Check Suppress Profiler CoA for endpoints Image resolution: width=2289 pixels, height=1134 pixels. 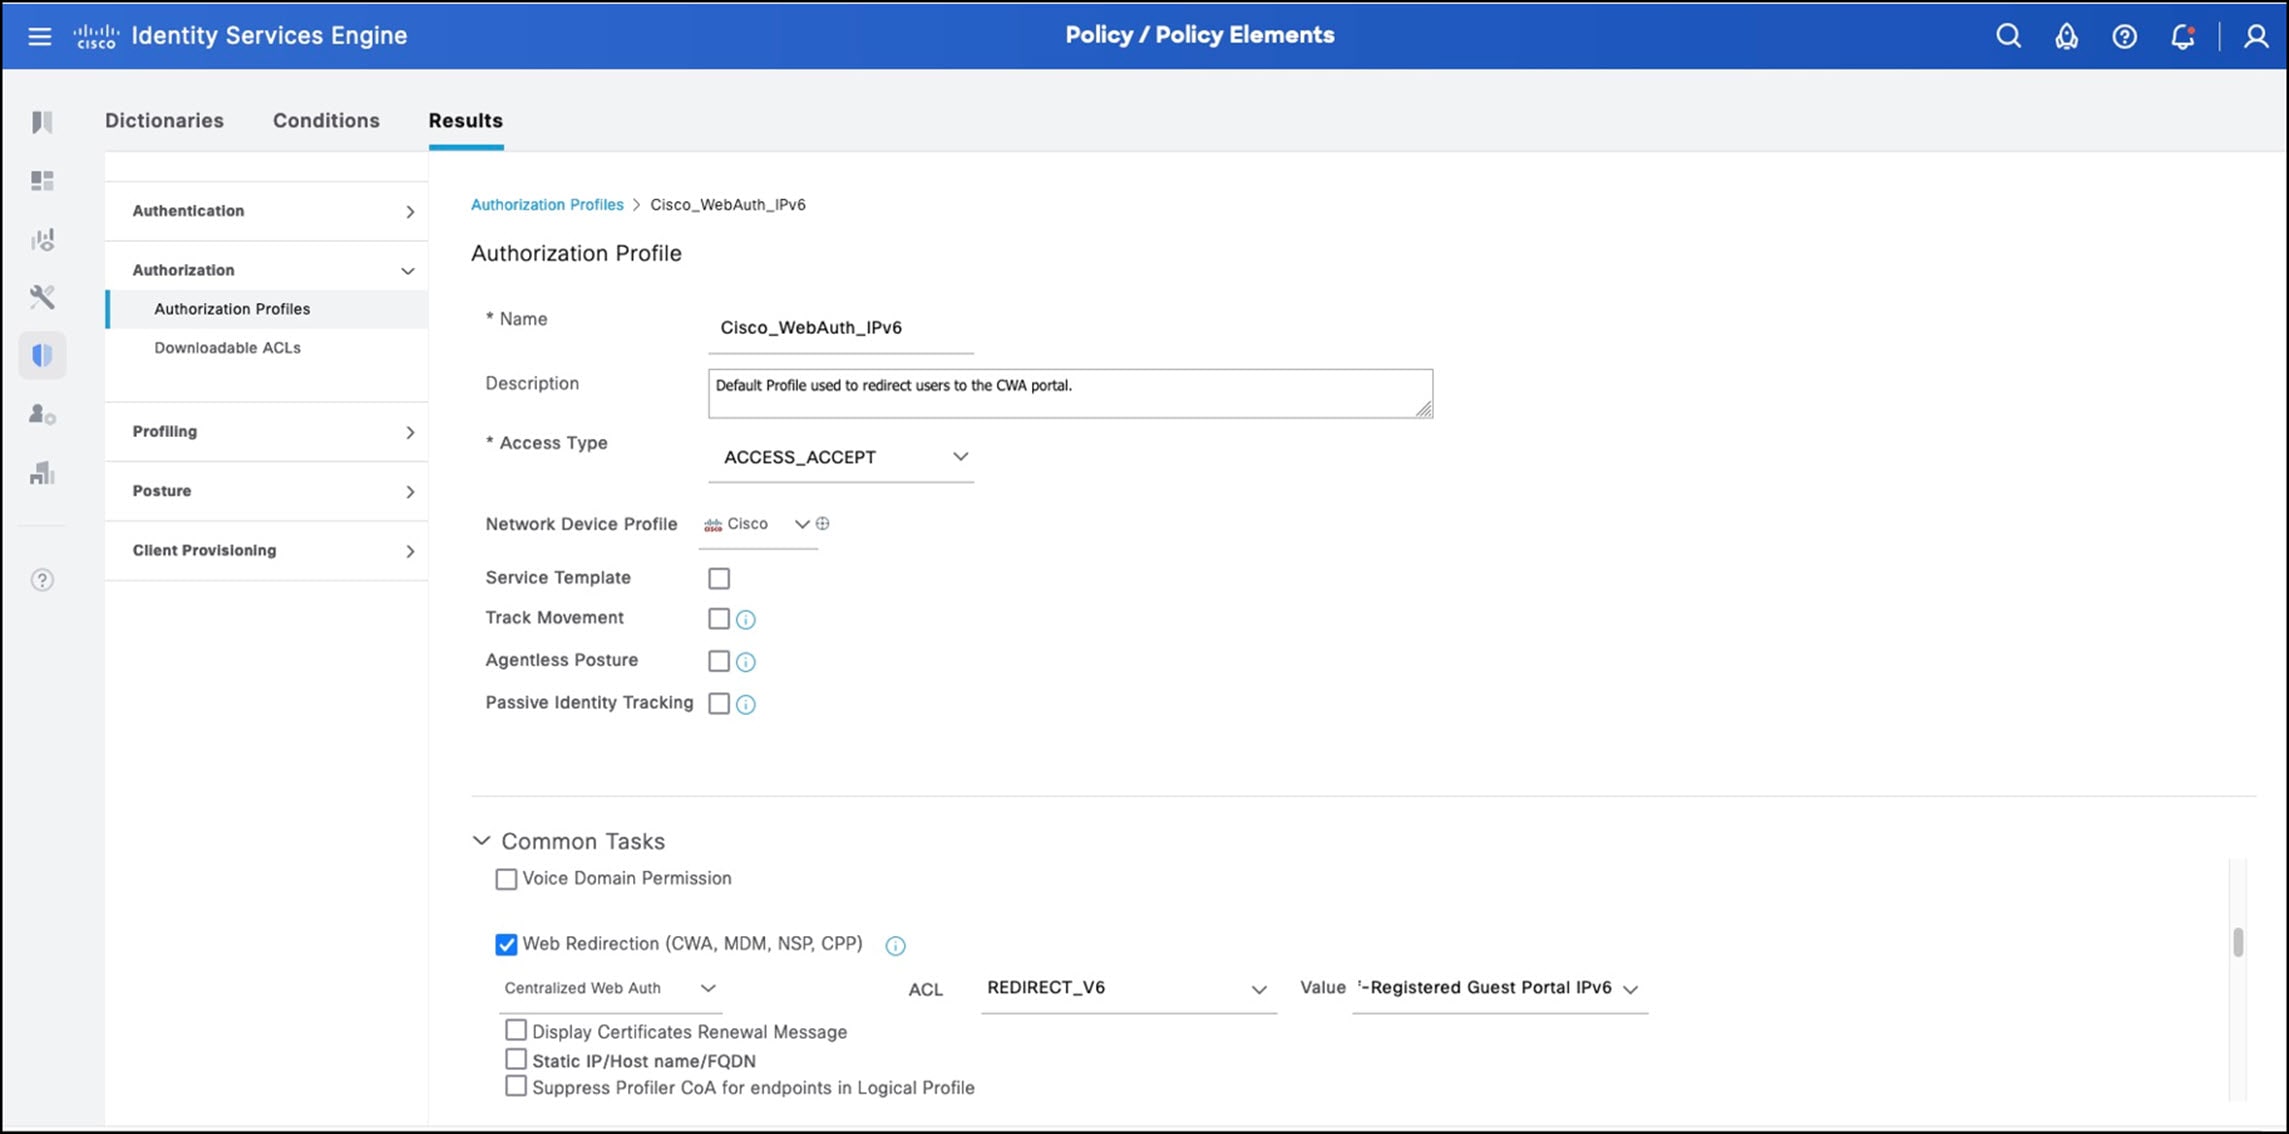click(x=516, y=1086)
